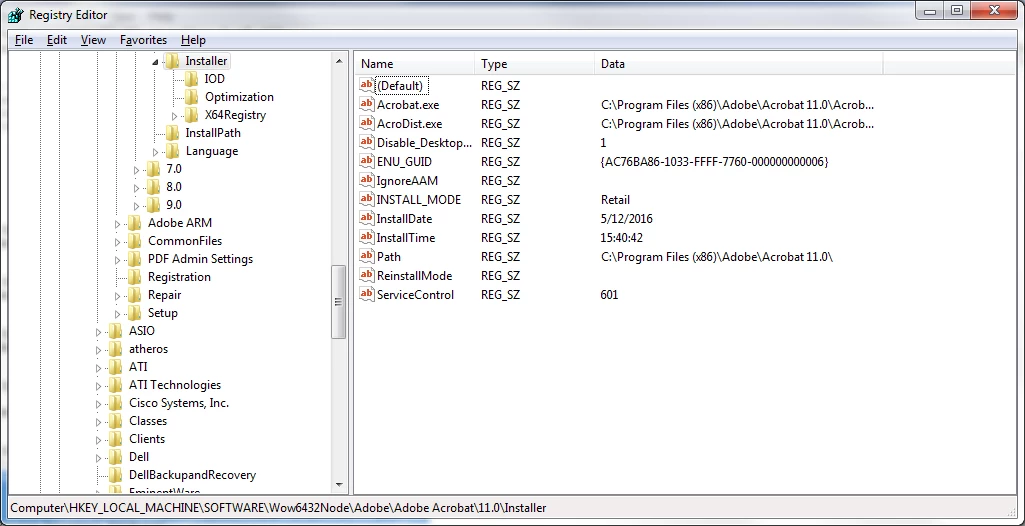This screenshot has height=526, width=1025.
Task: Click the Dell folder icon
Action: pos(116,457)
